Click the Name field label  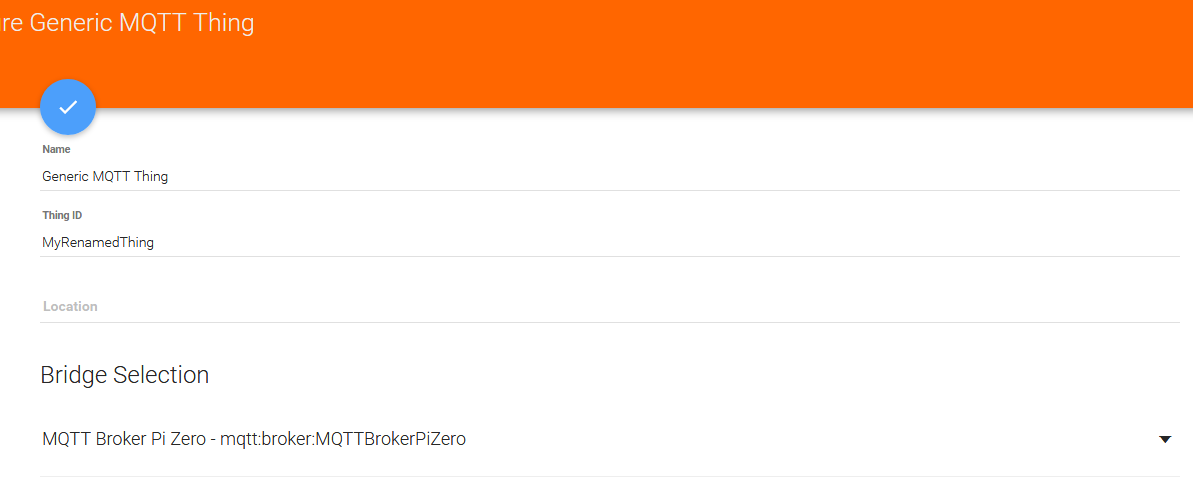click(56, 149)
